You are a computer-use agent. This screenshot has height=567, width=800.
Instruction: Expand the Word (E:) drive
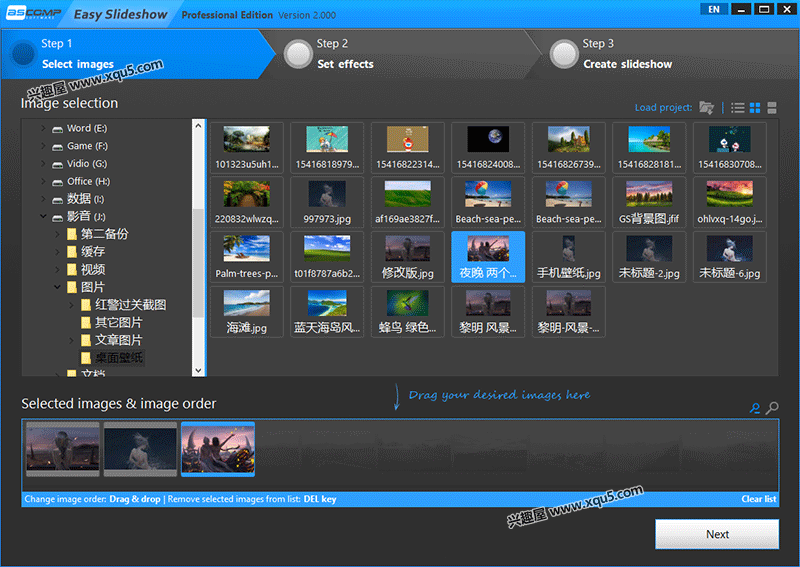click(43, 128)
